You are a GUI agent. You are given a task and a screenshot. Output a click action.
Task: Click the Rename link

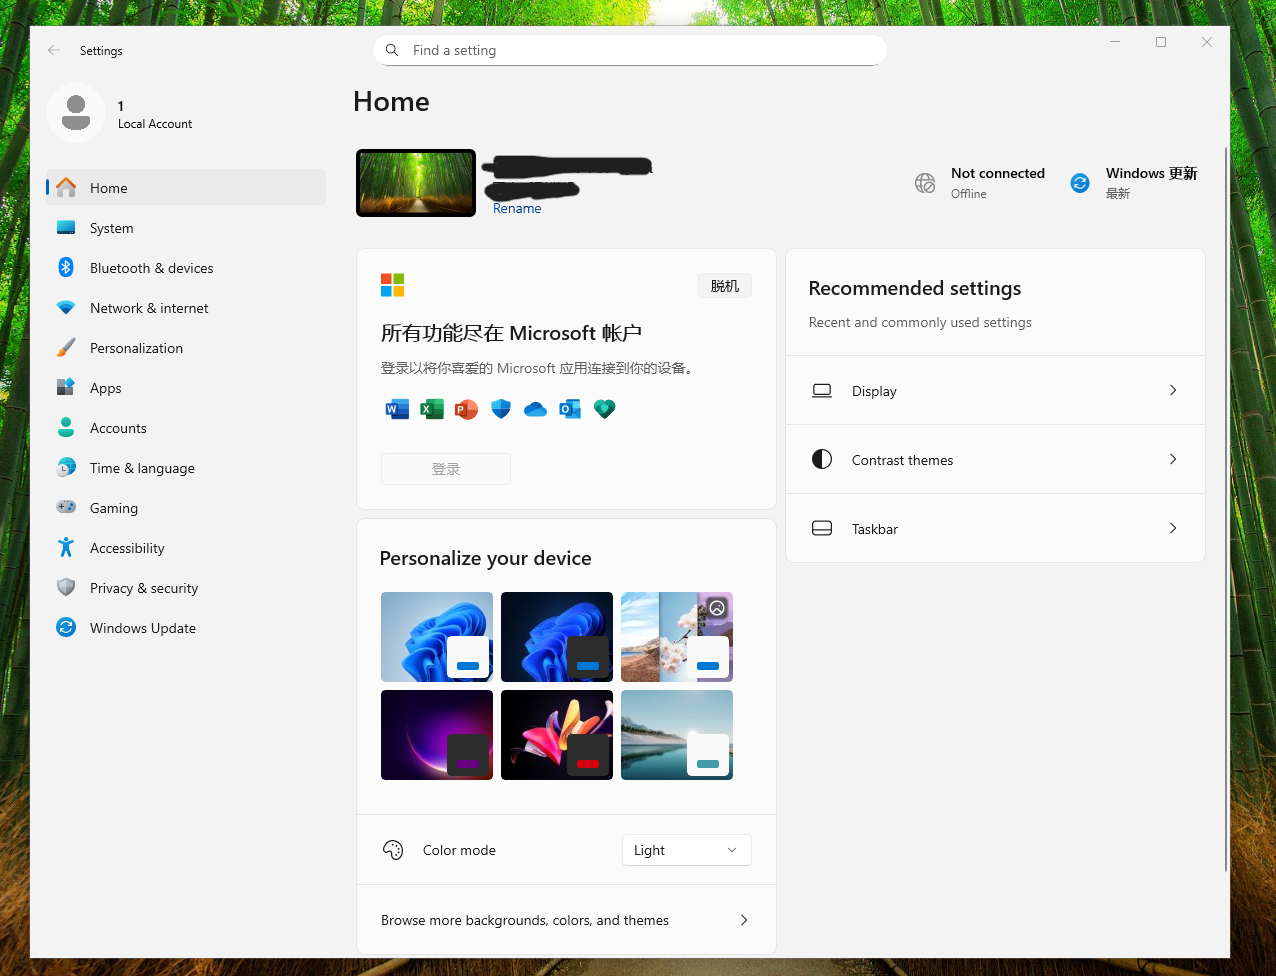(517, 208)
